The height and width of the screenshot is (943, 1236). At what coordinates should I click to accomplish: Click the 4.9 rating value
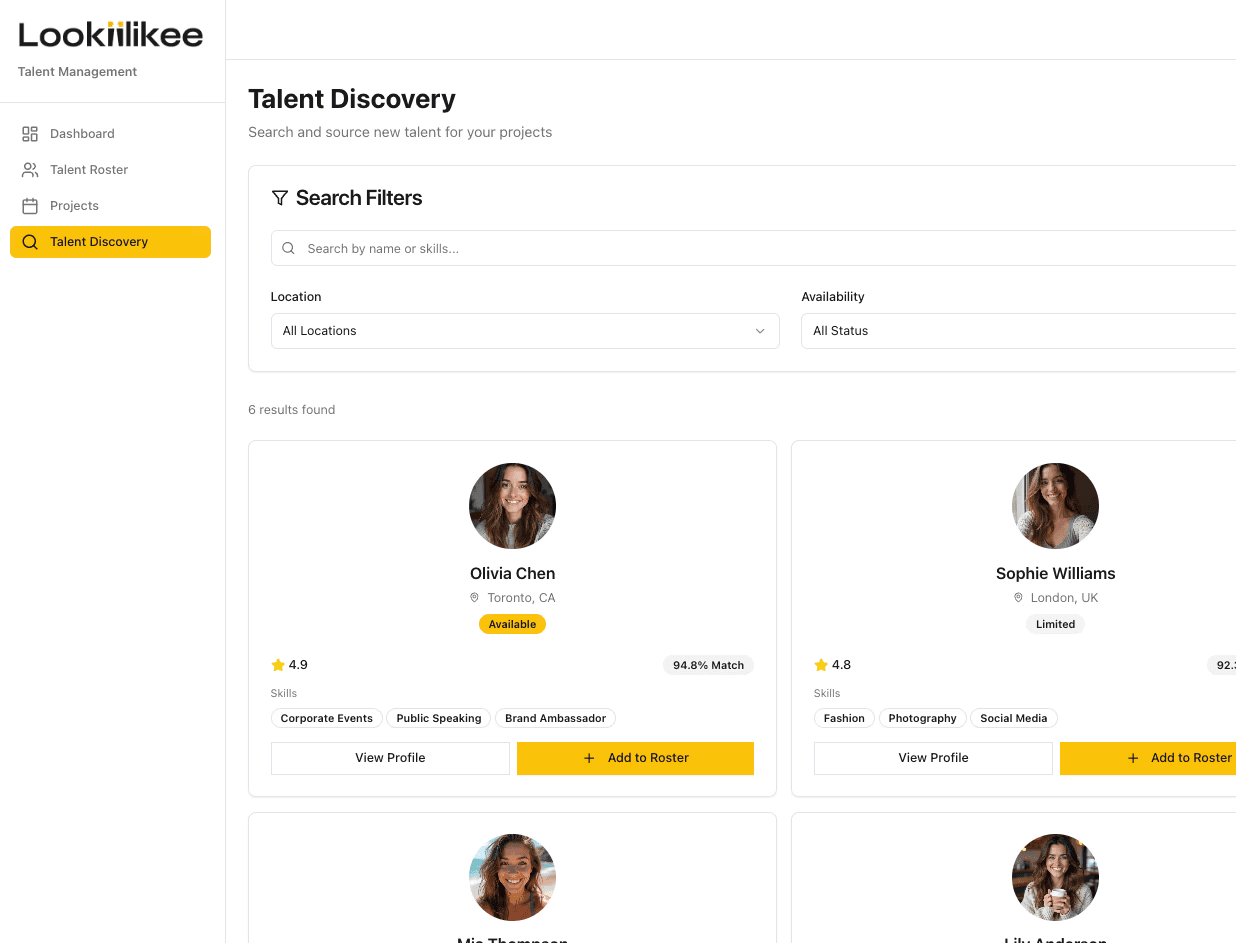point(298,664)
